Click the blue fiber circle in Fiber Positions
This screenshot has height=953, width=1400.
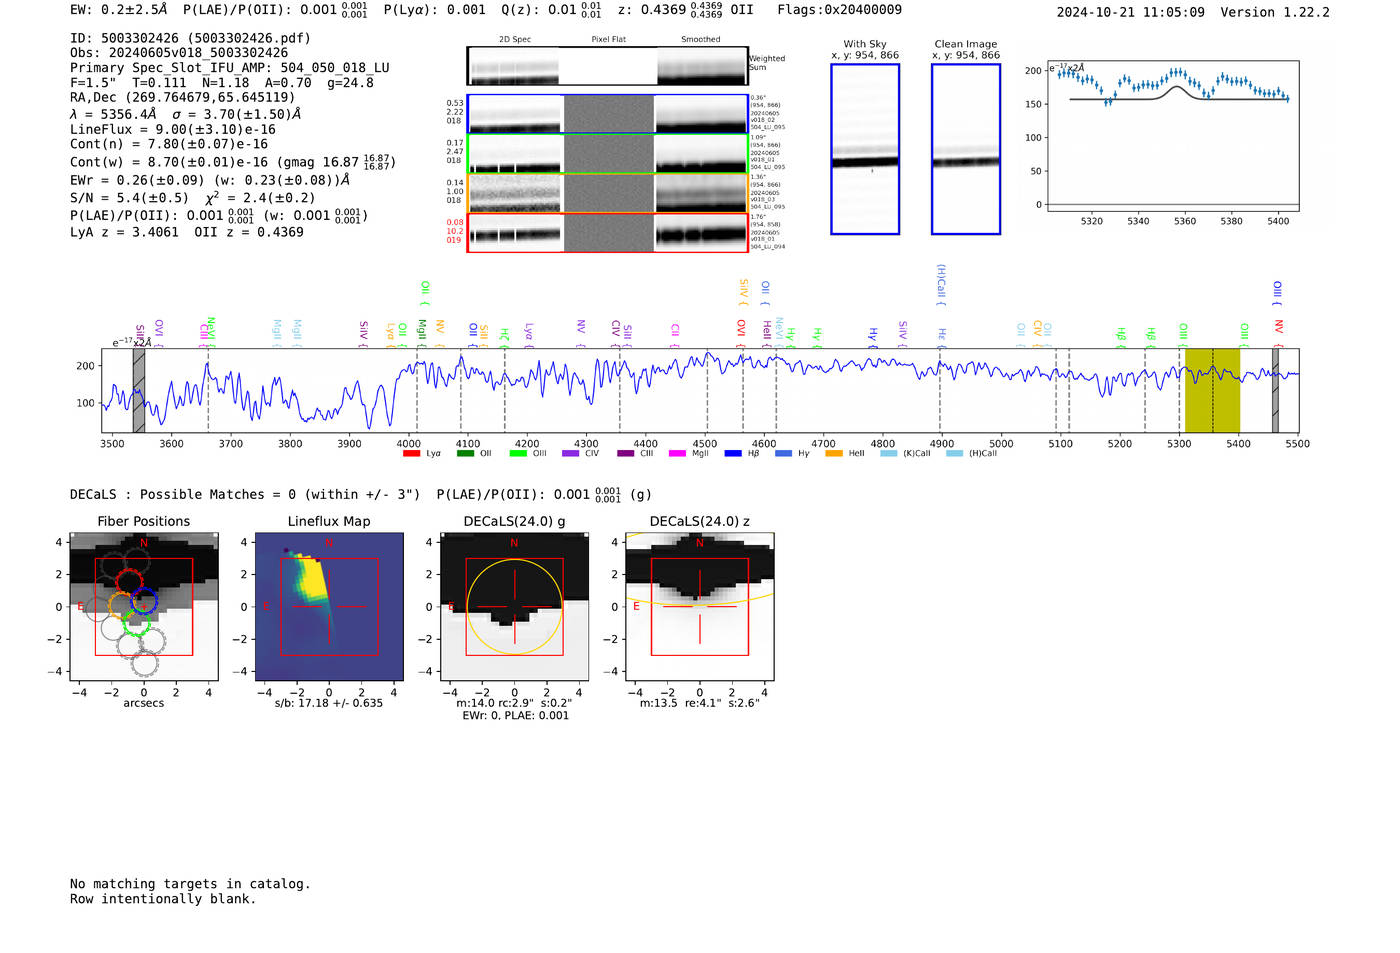click(144, 602)
